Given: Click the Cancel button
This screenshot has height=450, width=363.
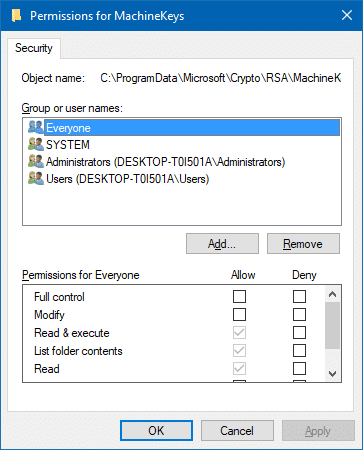Looking at the screenshot, I should 237,431.
